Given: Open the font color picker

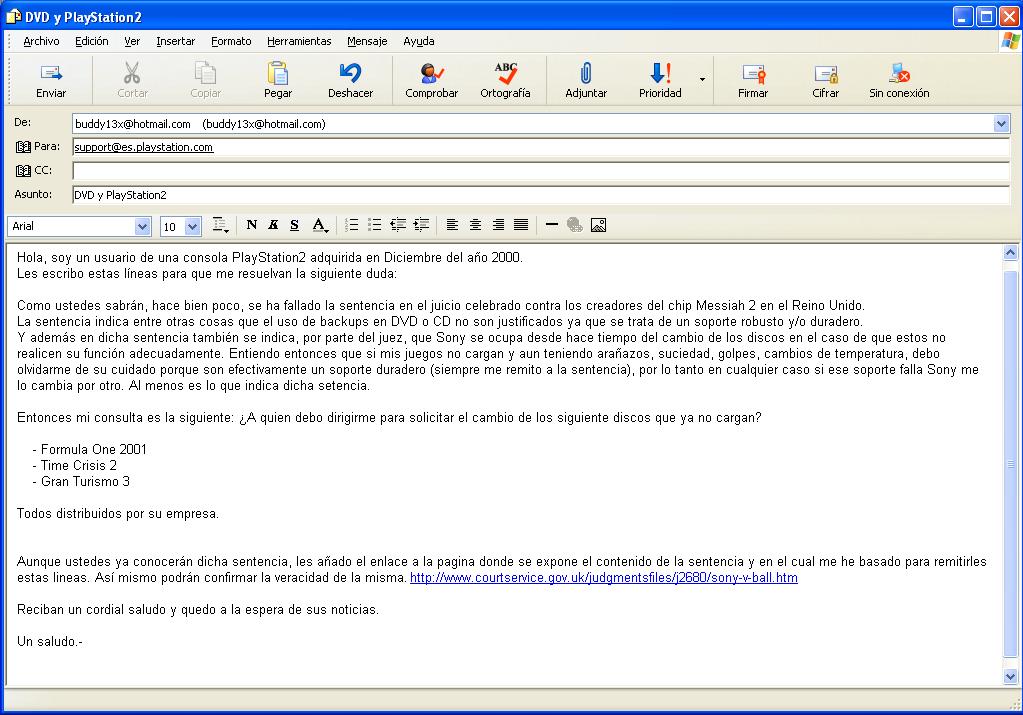Looking at the screenshot, I should point(319,225).
